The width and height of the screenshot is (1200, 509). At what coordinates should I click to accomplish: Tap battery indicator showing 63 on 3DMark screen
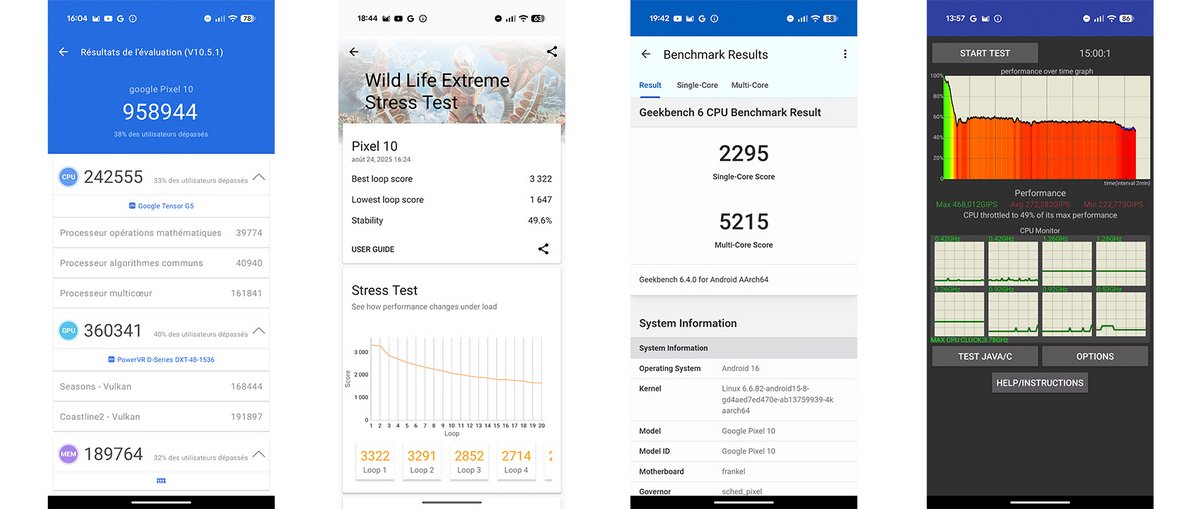(537, 19)
